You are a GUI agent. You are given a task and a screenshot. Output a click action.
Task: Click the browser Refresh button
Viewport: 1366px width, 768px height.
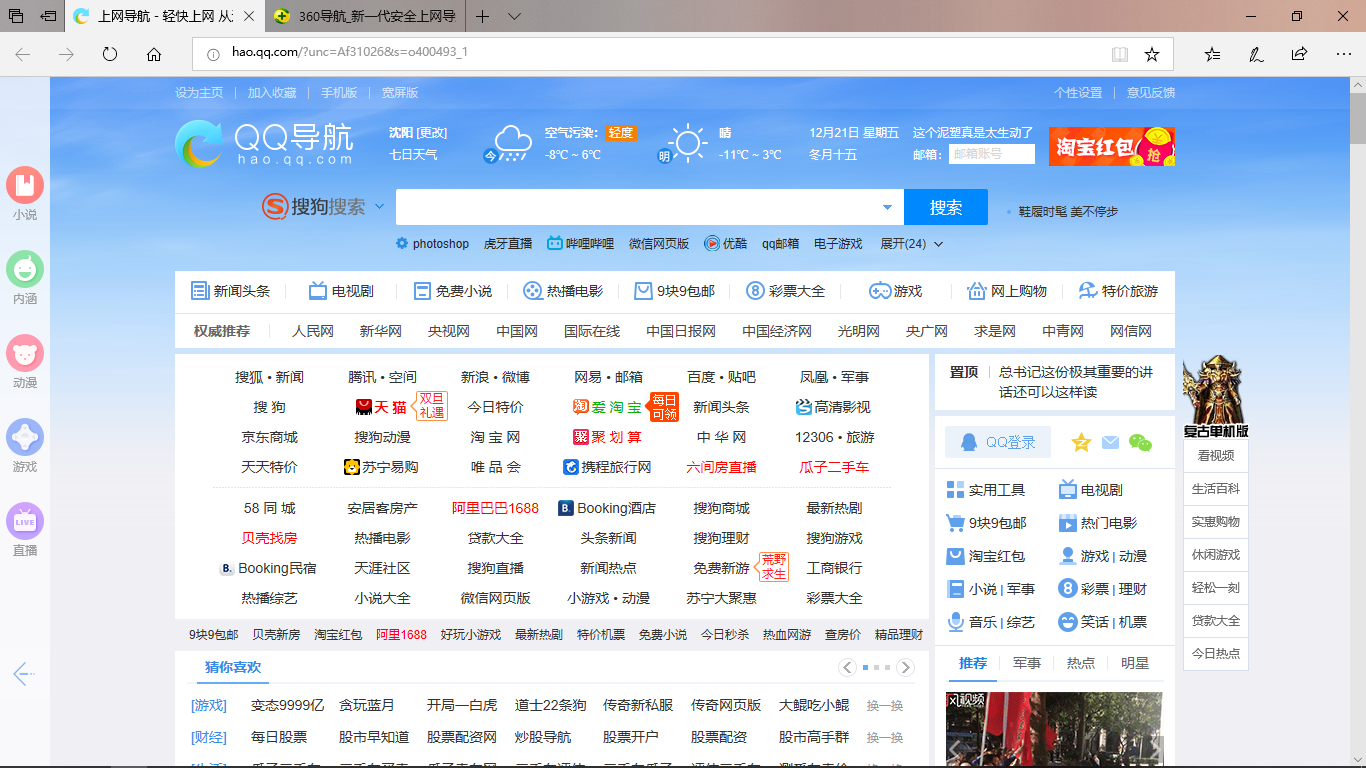110,54
